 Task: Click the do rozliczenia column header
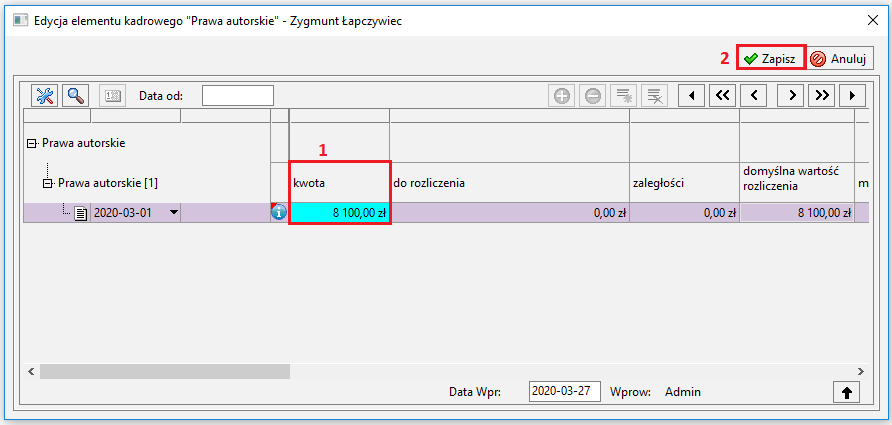pyautogui.click(x=509, y=183)
